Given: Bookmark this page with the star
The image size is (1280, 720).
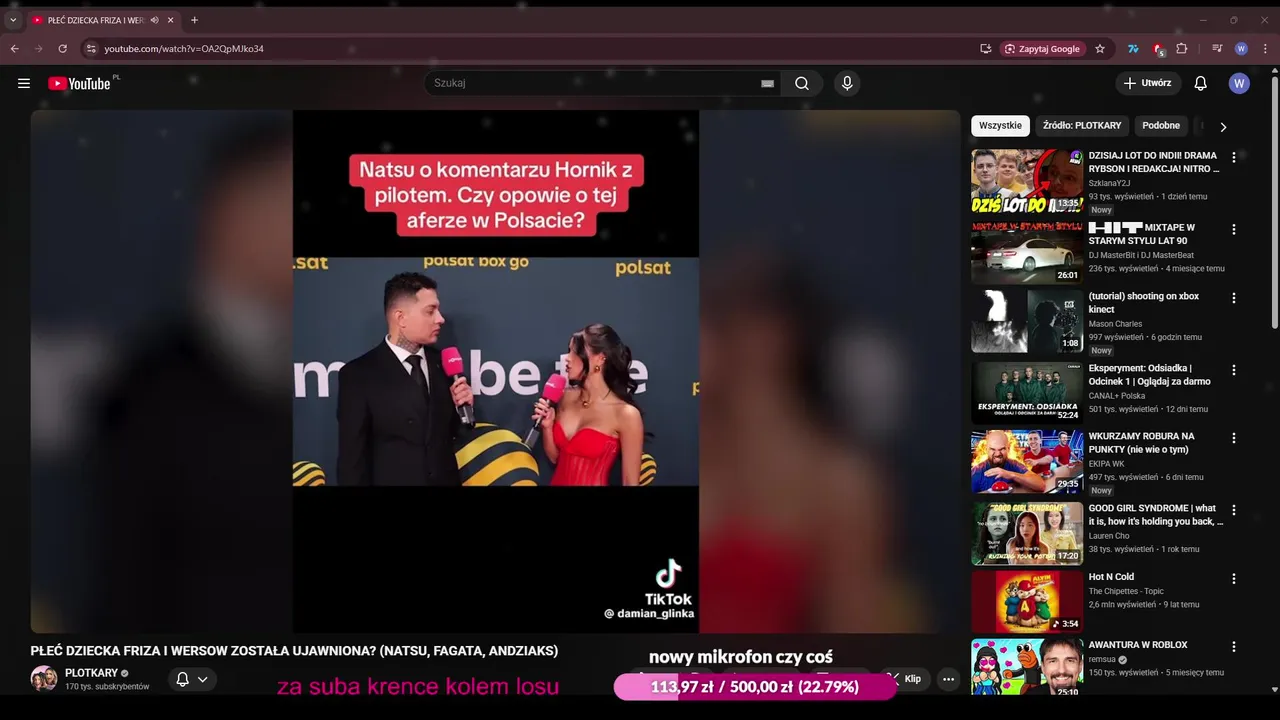Looking at the screenshot, I should [1100, 48].
